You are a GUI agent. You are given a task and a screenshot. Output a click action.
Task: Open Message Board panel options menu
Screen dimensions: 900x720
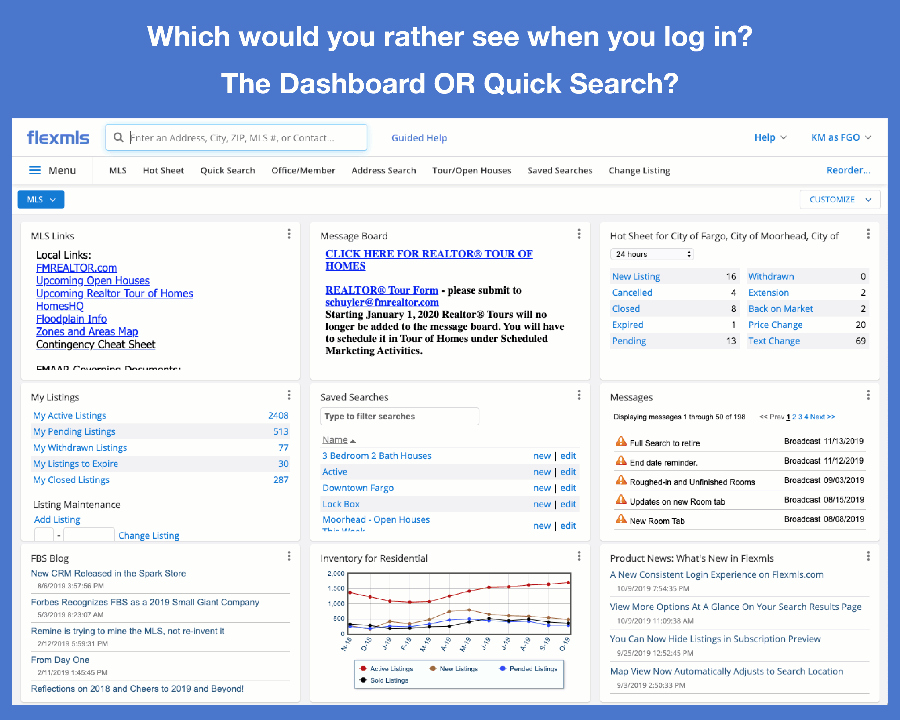[579, 234]
